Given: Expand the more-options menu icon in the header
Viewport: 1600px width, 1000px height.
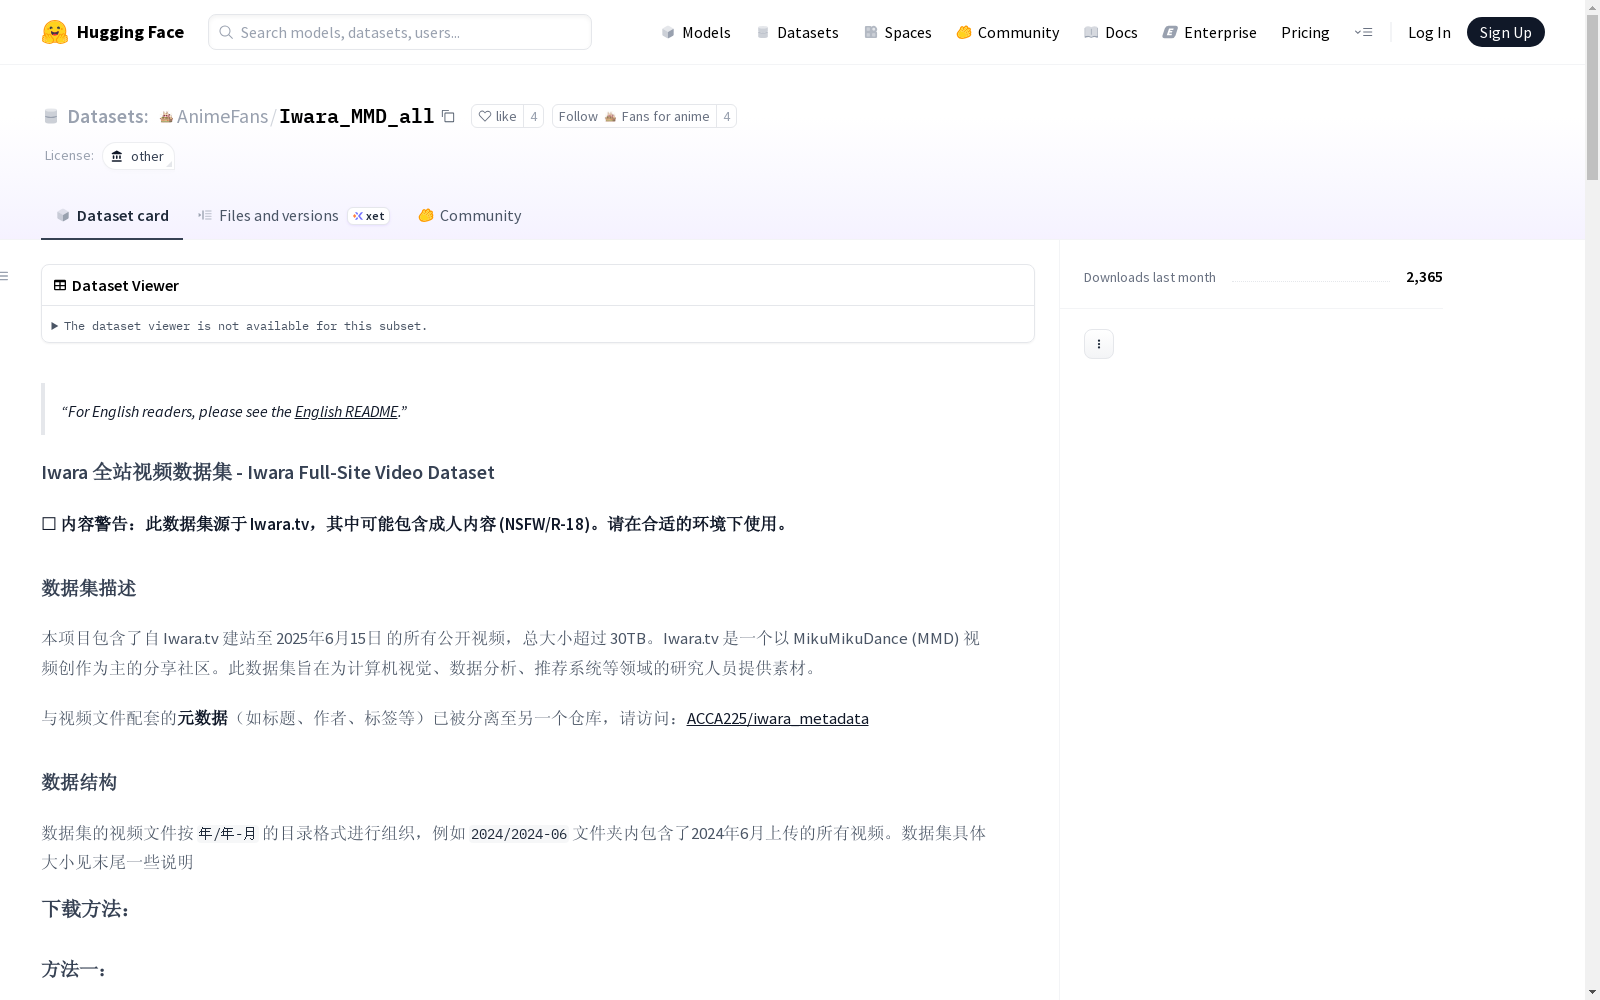Looking at the screenshot, I should (1363, 32).
